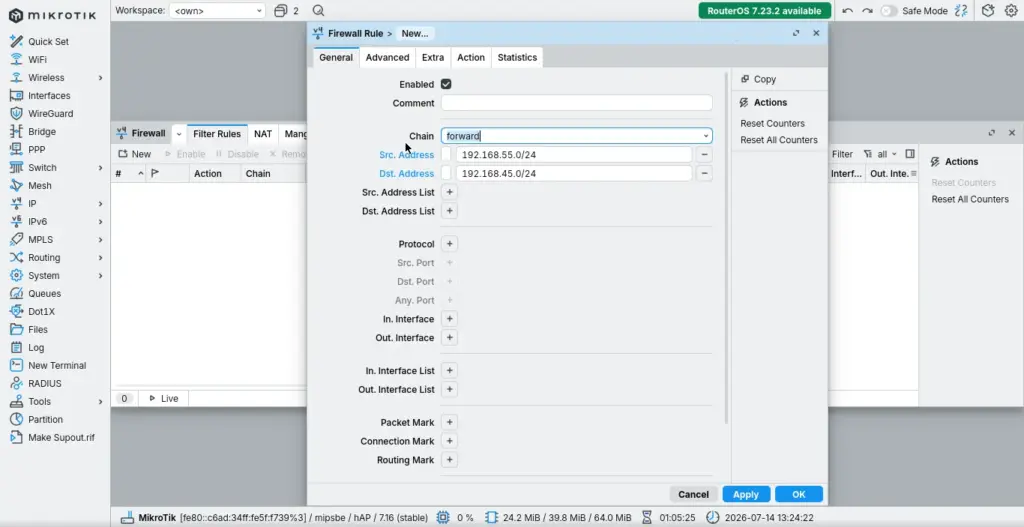Expand the Tools submenu
Screen dimensions: 1024x527
pyautogui.click(x=101, y=402)
